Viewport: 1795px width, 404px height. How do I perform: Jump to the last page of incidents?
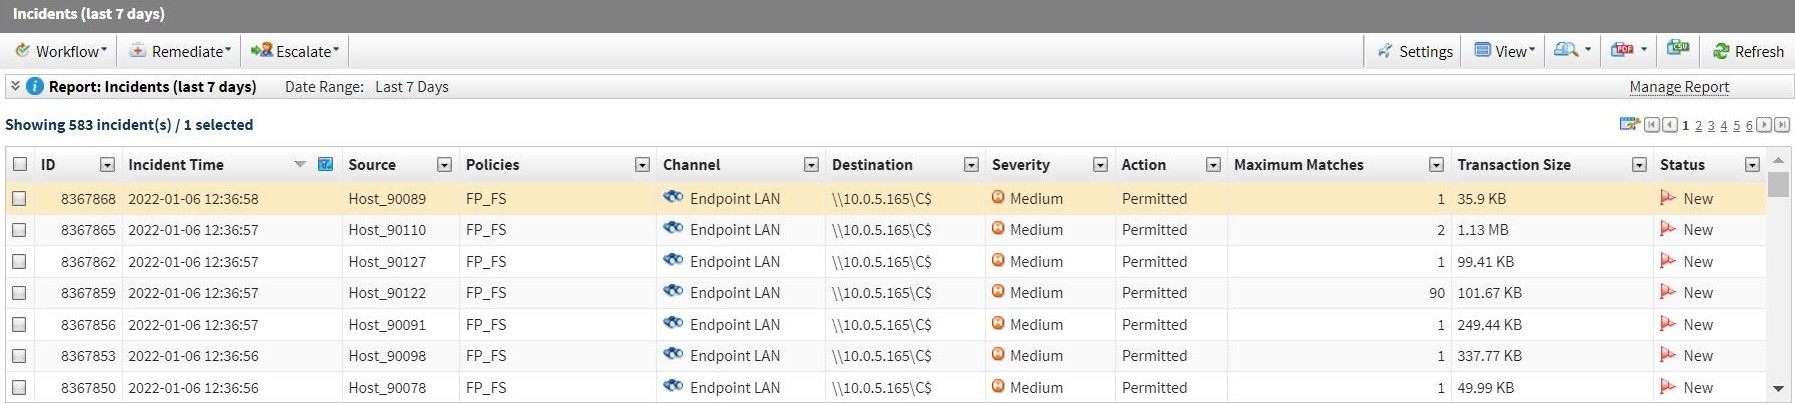coord(1781,125)
